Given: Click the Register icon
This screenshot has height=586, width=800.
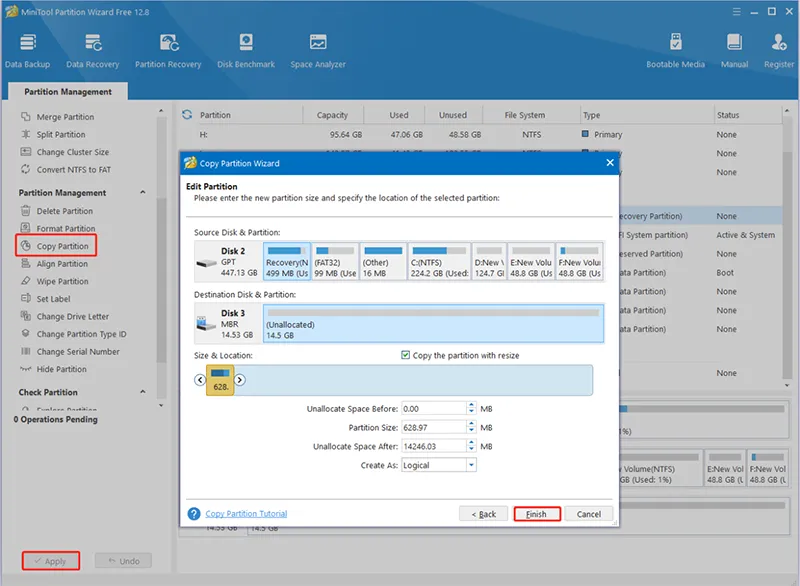Looking at the screenshot, I should click(779, 42).
